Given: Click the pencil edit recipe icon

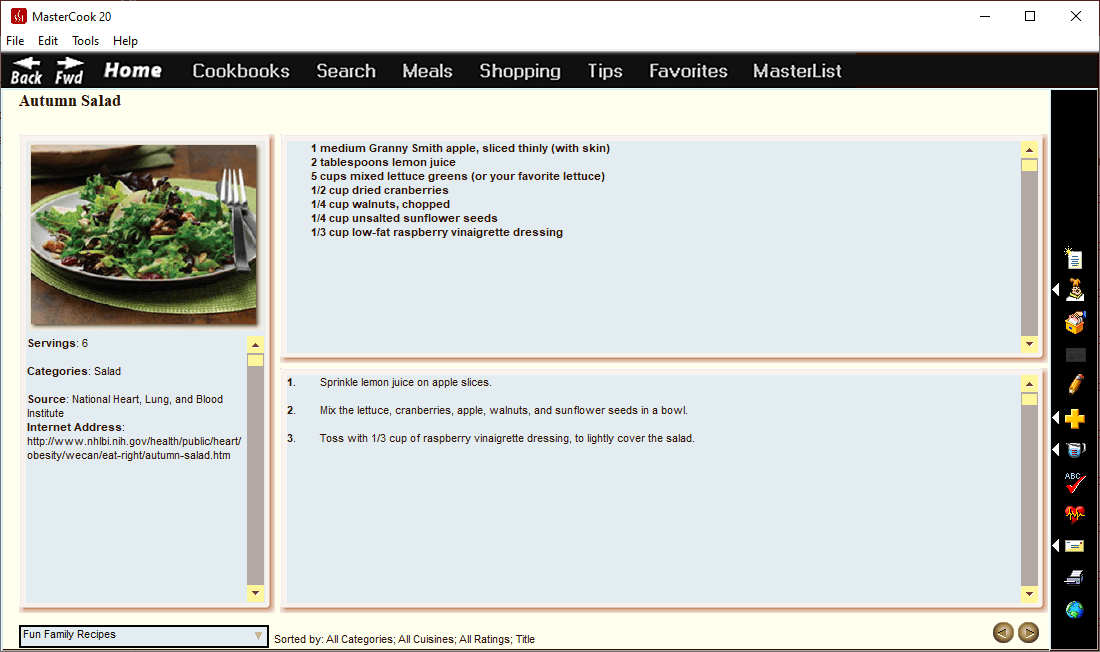Looking at the screenshot, I should (x=1075, y=385).
